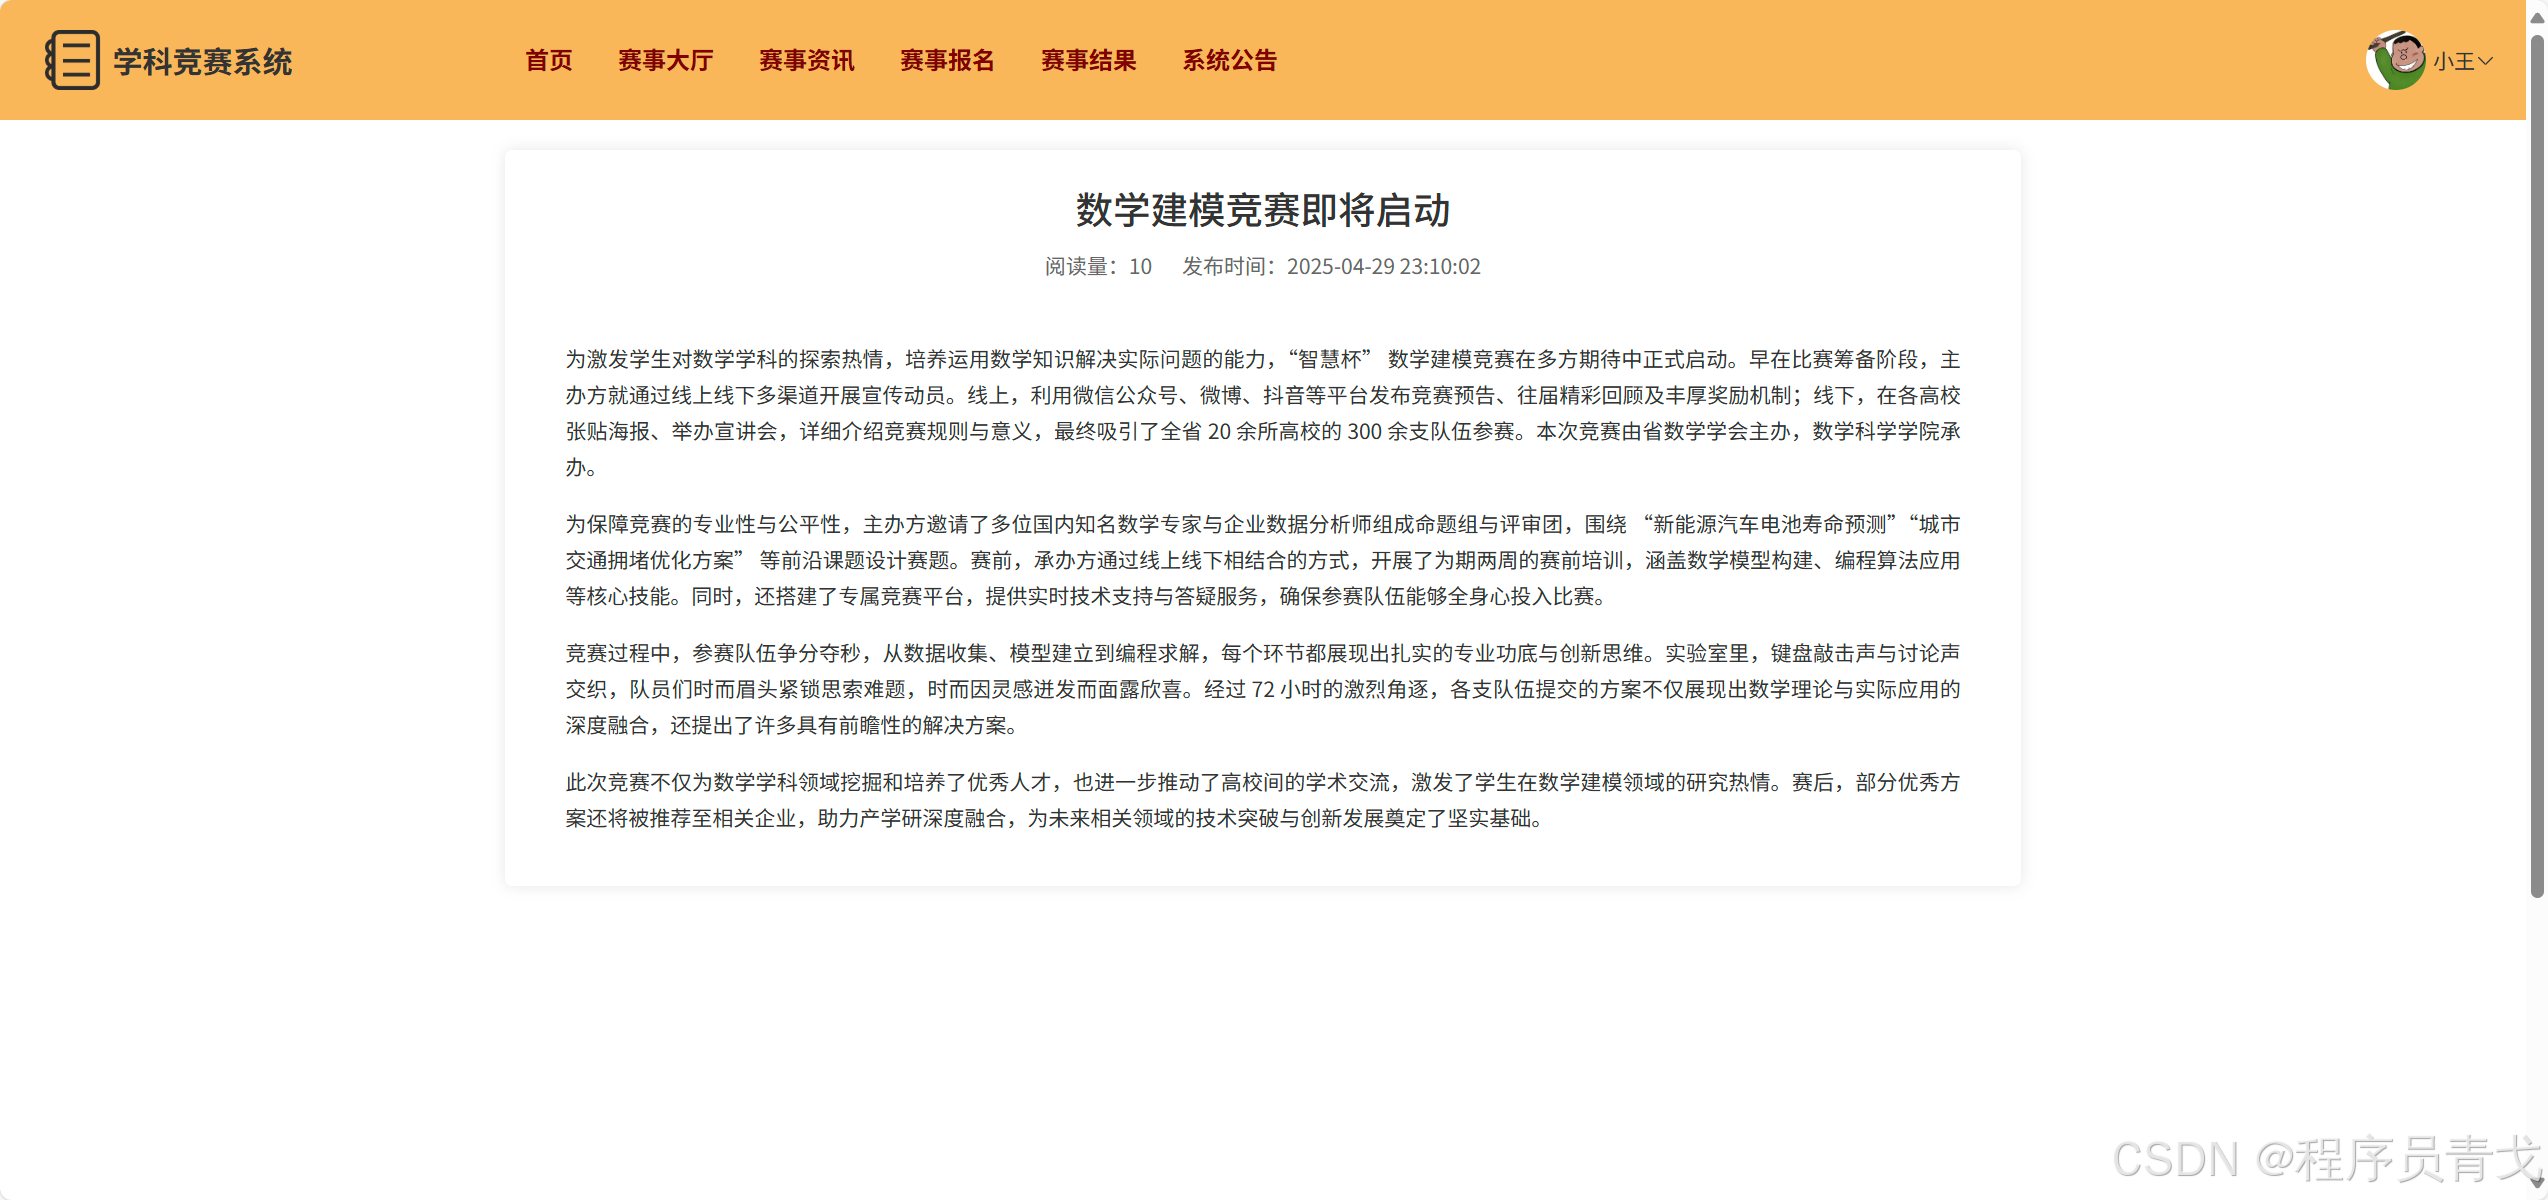Click the article title 数学建模竞赛即将启动

[1262, 210]
